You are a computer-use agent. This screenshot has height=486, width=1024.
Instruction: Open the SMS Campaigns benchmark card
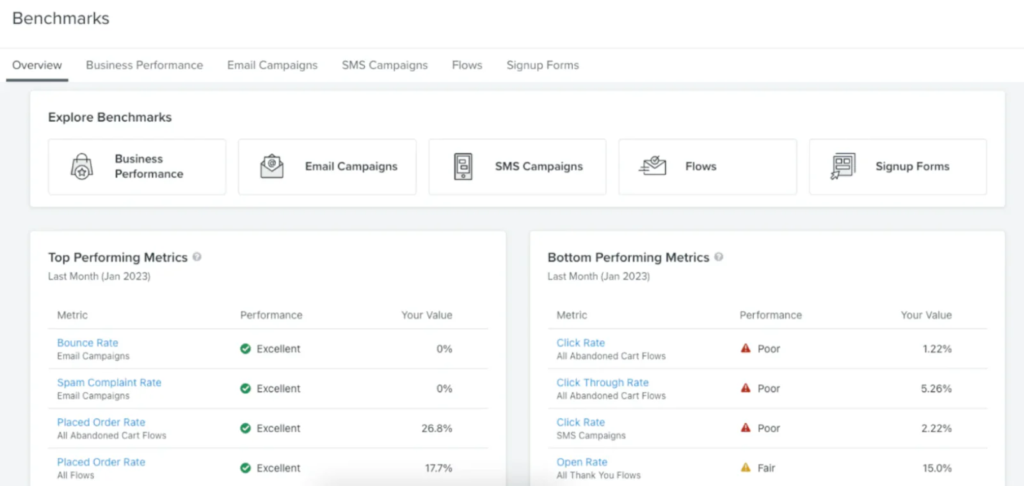pos(517,167)
